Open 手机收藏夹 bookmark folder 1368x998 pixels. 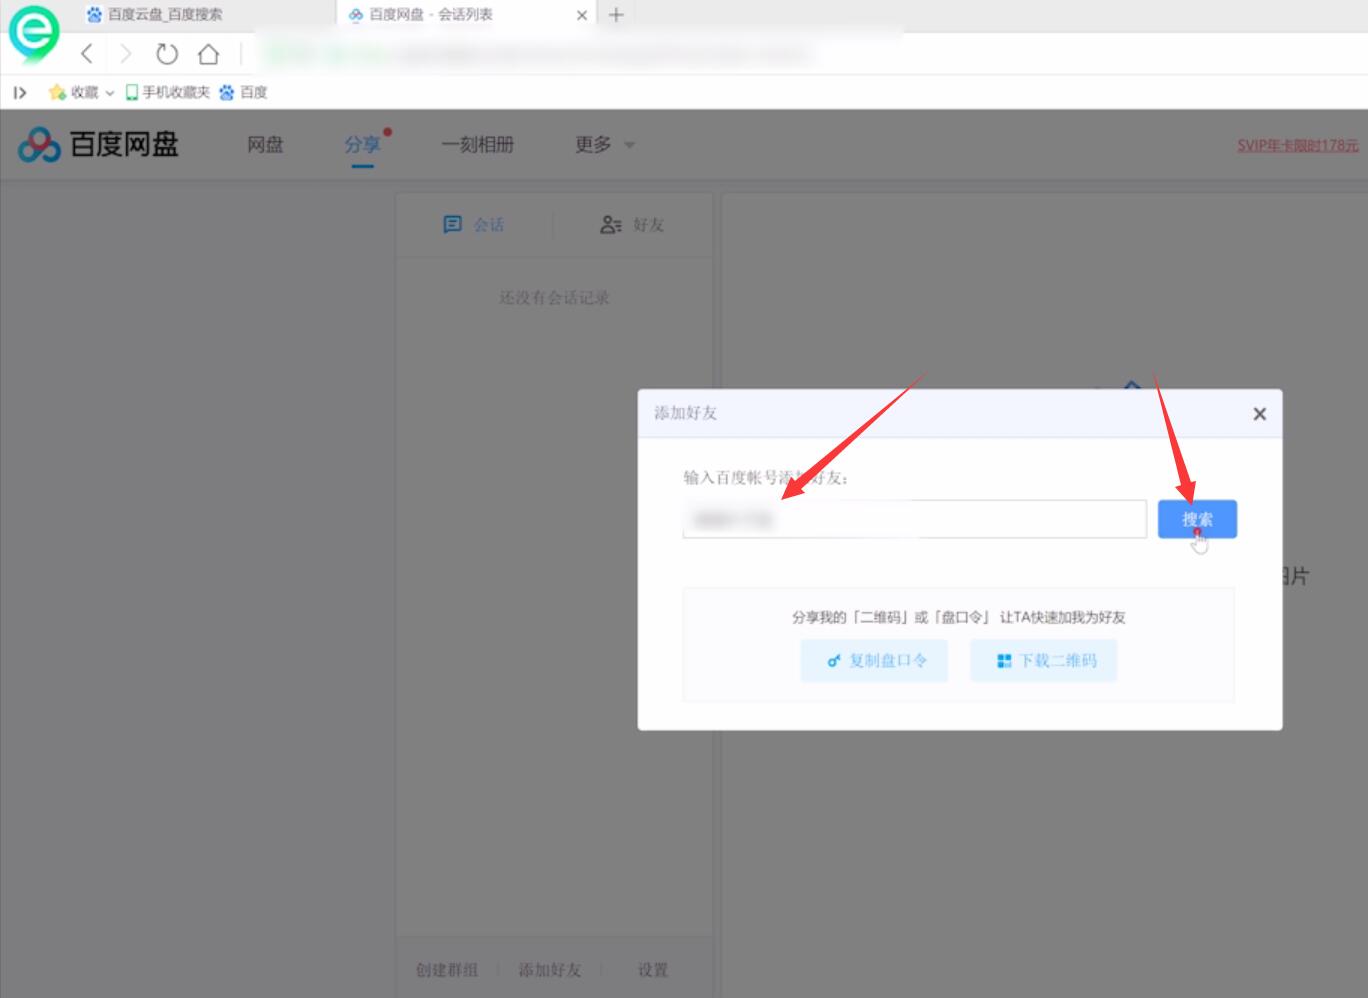(x=167, y=92)
